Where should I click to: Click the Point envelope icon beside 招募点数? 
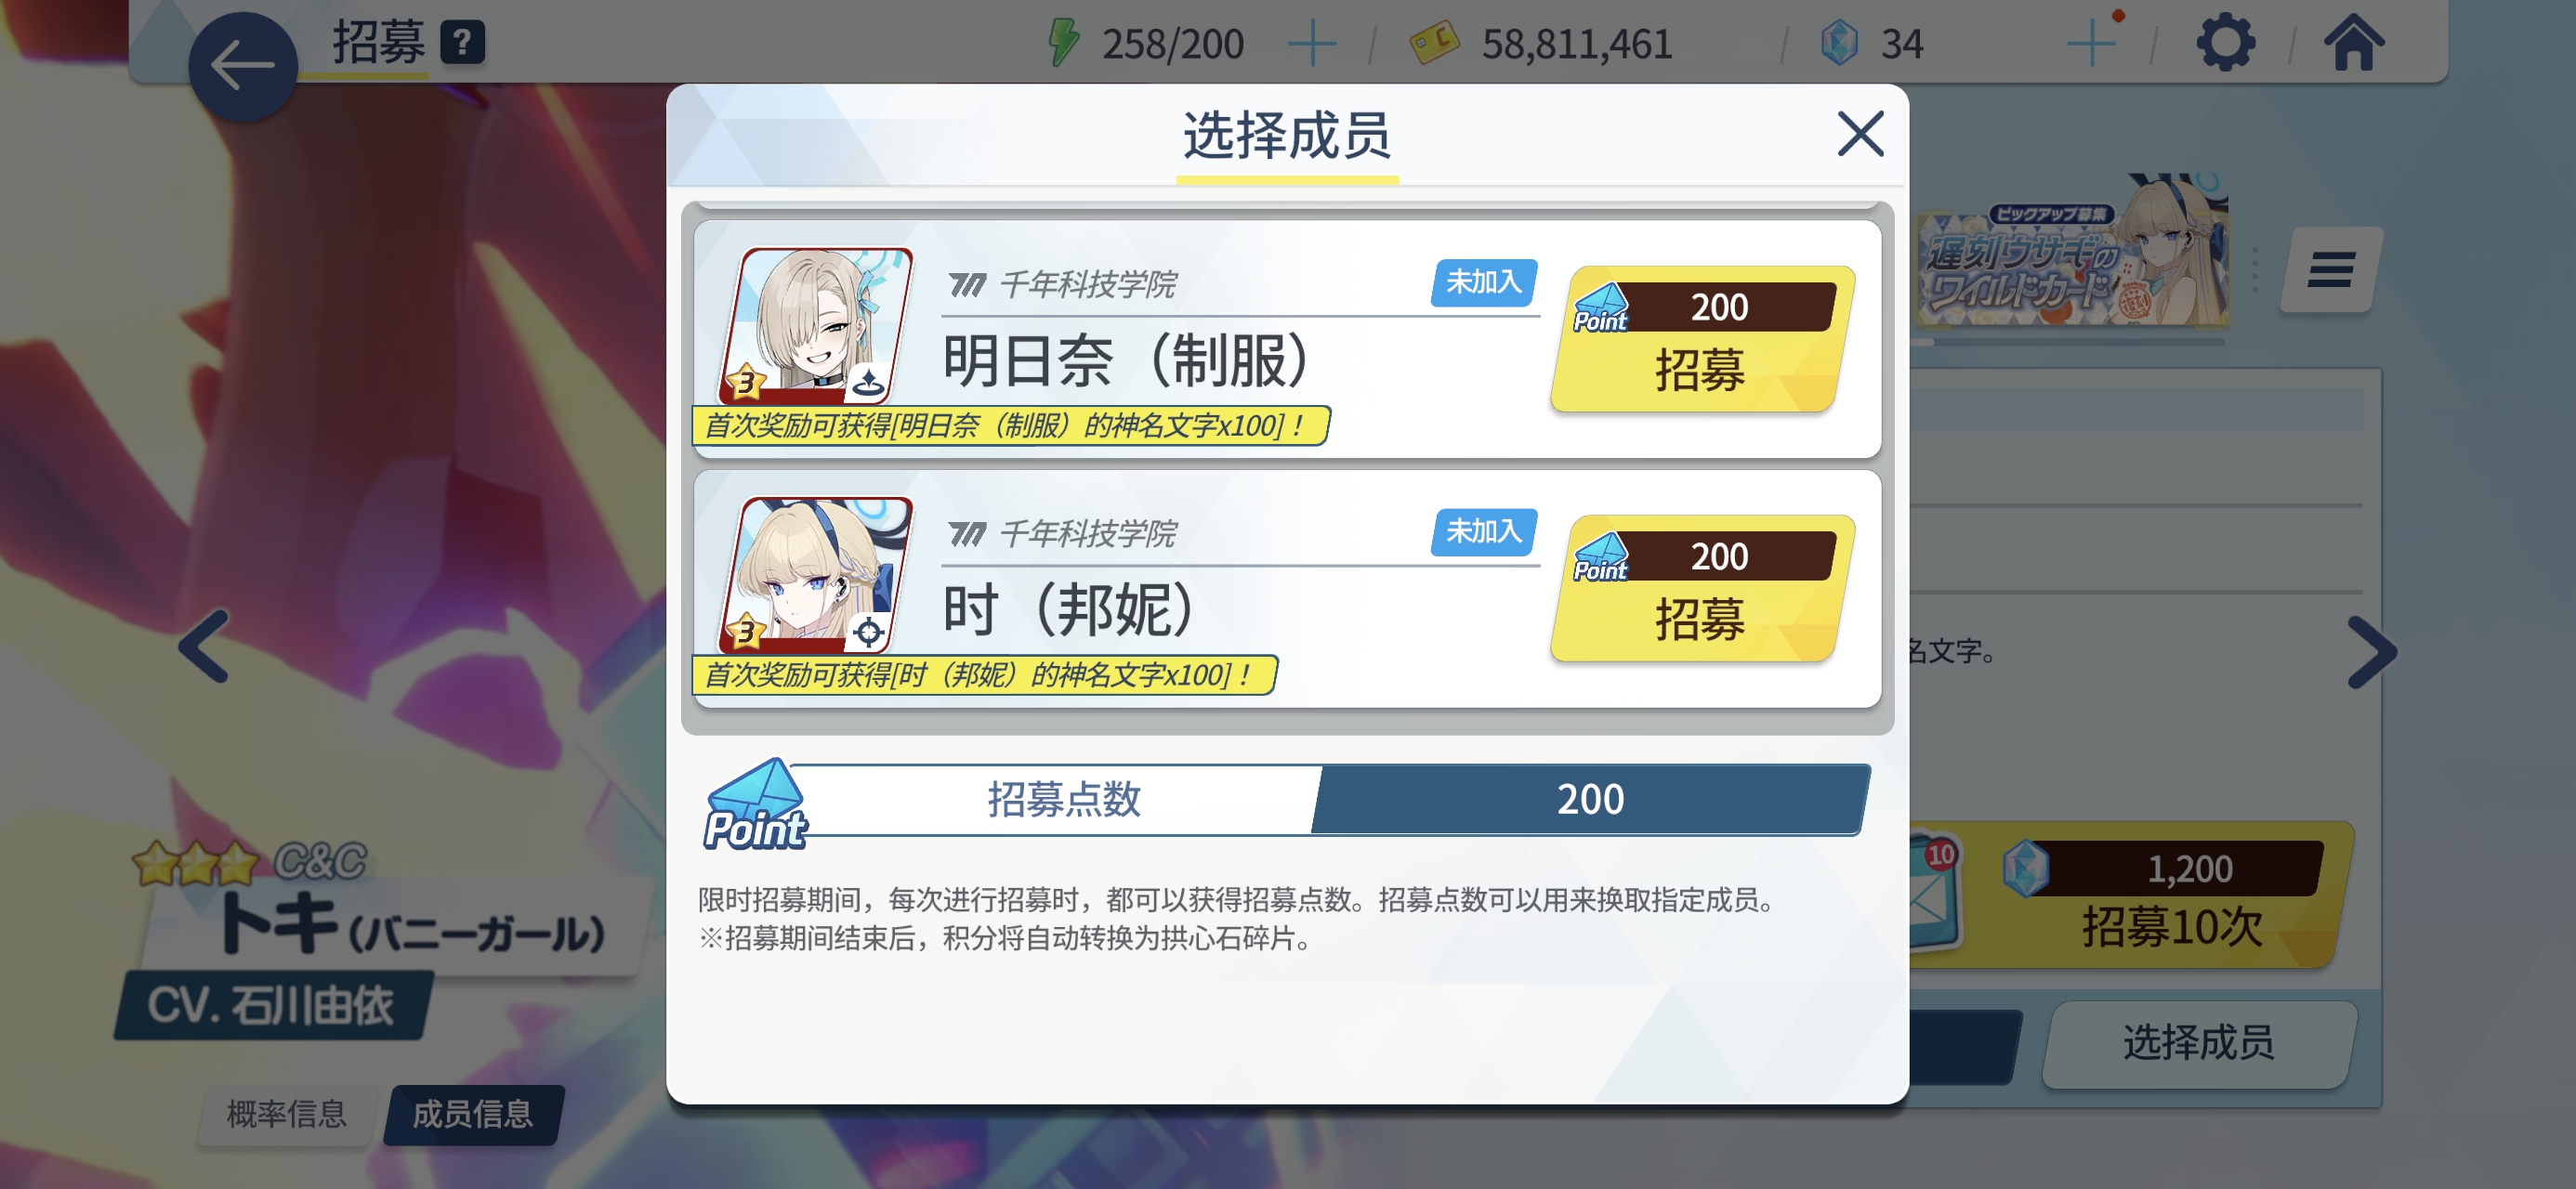(755, 805)
